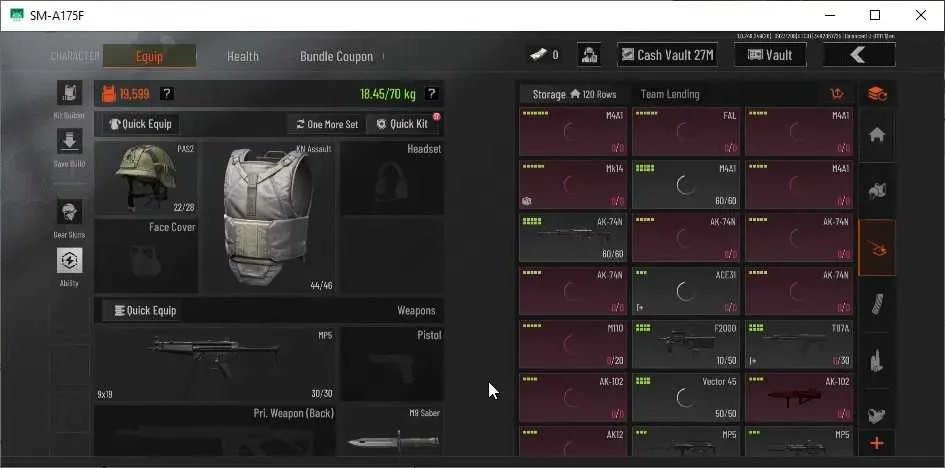Open the Kit Builder icon
The height and width of the screenshot is (468, 945).
point(69,93)
